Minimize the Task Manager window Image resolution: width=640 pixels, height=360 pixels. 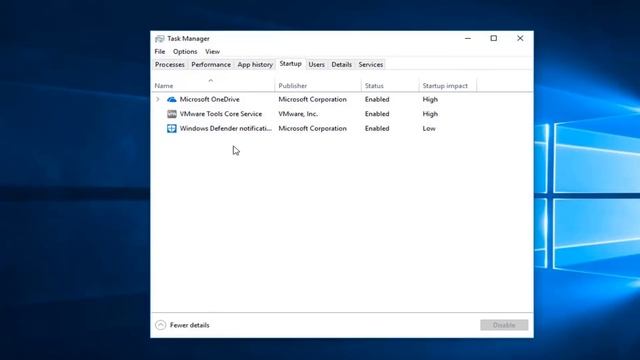[x=468, y=38]
